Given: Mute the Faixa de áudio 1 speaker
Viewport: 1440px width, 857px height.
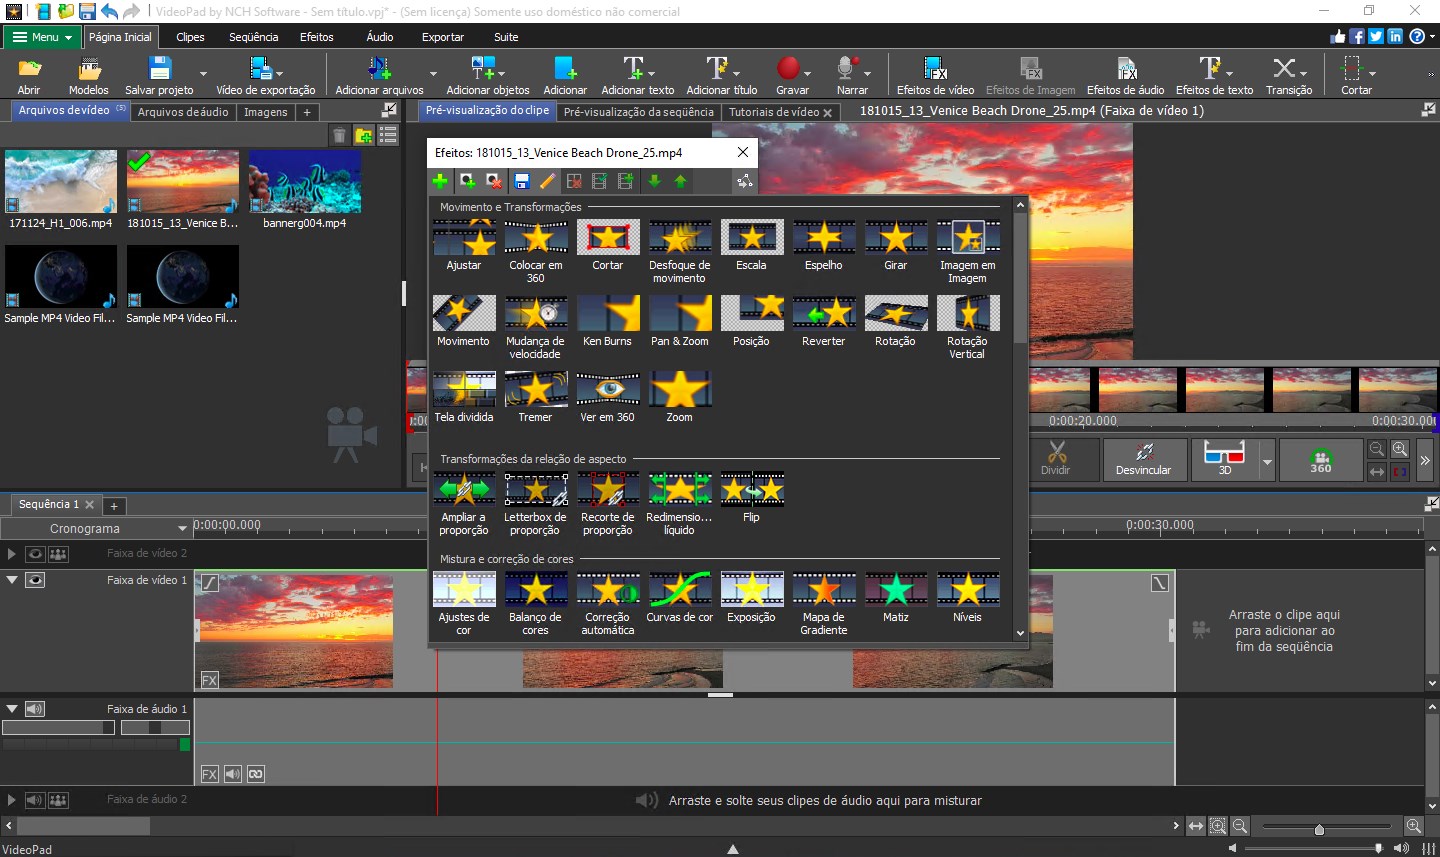Looking at the screenshot, I should coord(35,709).
